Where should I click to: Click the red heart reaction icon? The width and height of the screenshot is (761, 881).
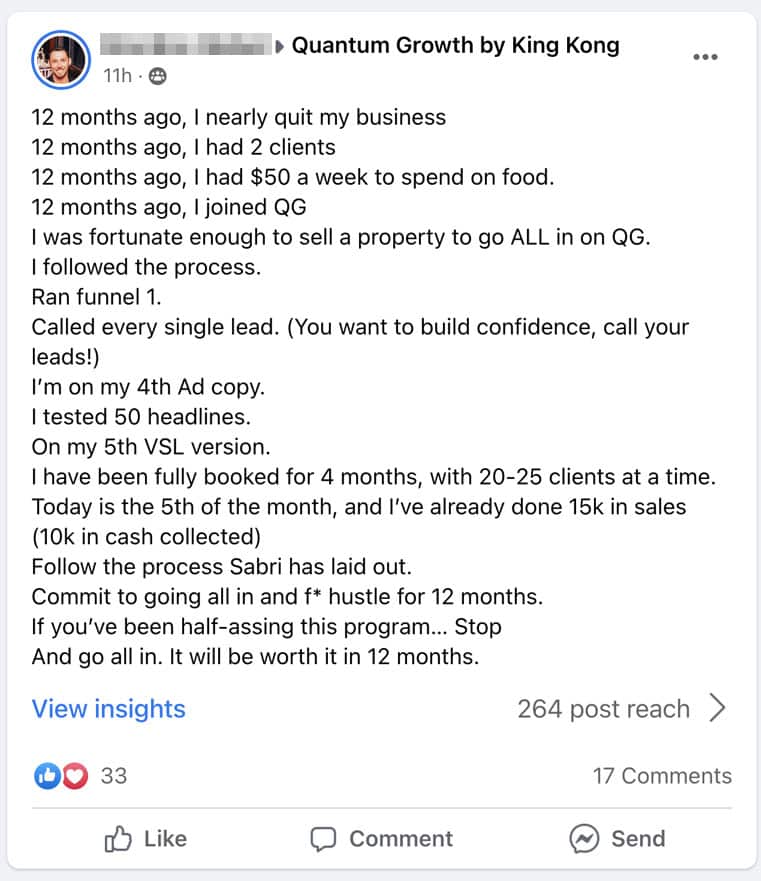coord(73,775)
